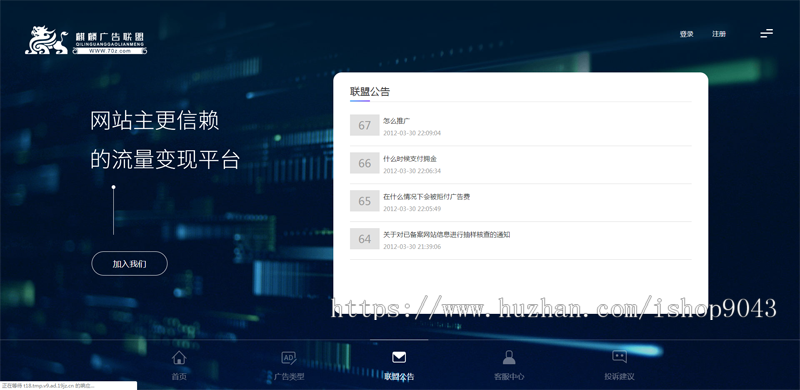800x390 pixels.
Task: Click the date 2012-03-30 22:06:34
Action: 412,171
